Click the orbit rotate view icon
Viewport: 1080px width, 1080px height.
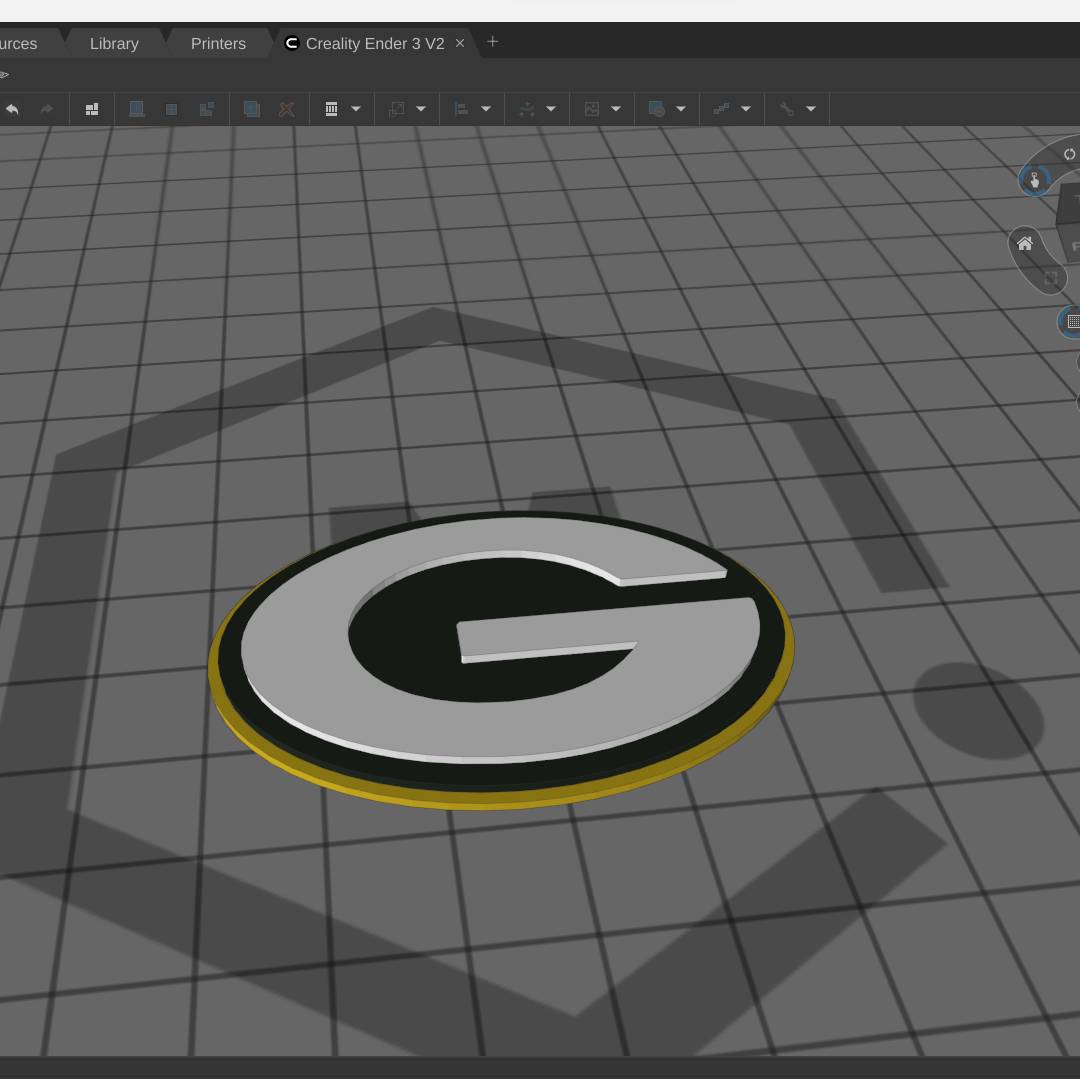(1069, 154)
